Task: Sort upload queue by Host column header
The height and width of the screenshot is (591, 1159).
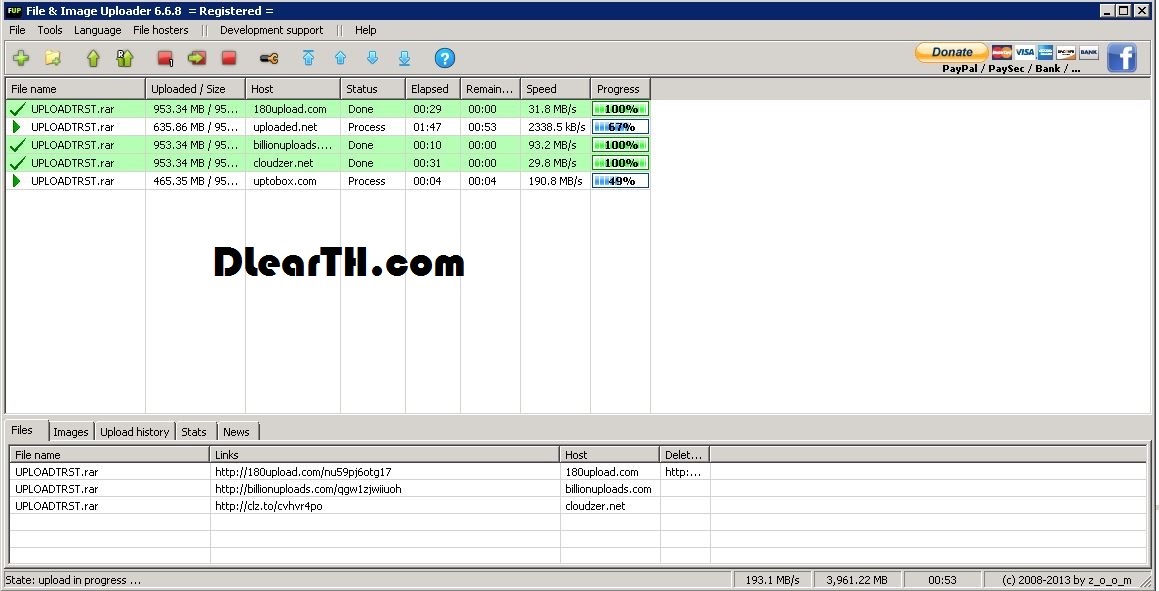Action: (x=292, y=89)
